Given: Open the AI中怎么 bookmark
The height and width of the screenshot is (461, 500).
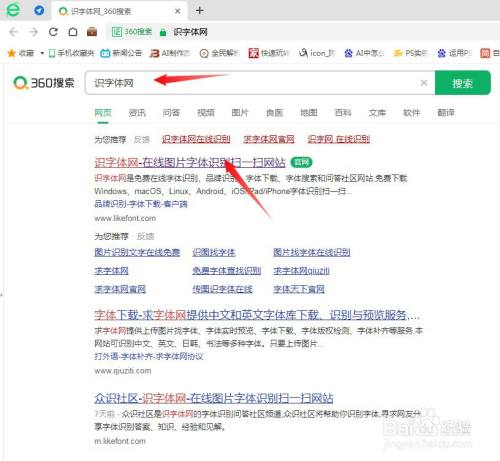Looking at the screenshot, I should (364, 53).
